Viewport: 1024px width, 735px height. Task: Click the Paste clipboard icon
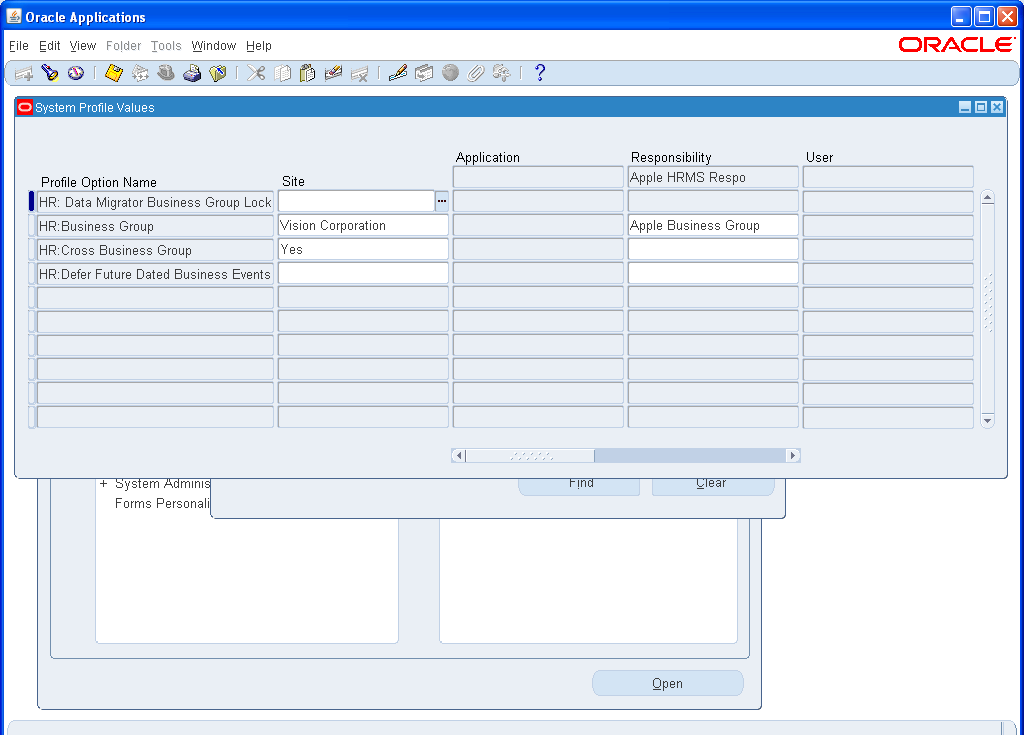pos(308,72)
